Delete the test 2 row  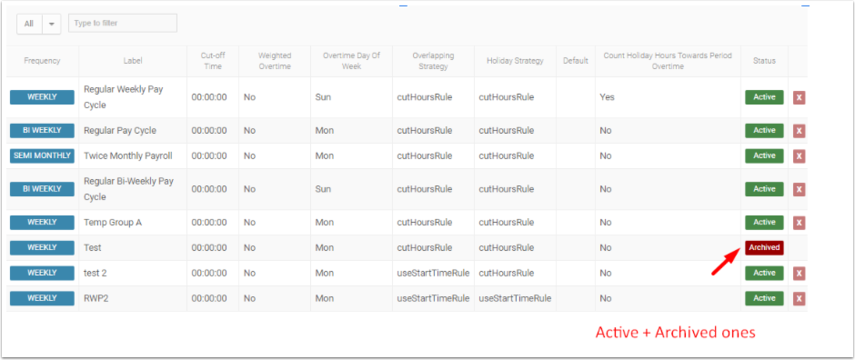point(799,273)
